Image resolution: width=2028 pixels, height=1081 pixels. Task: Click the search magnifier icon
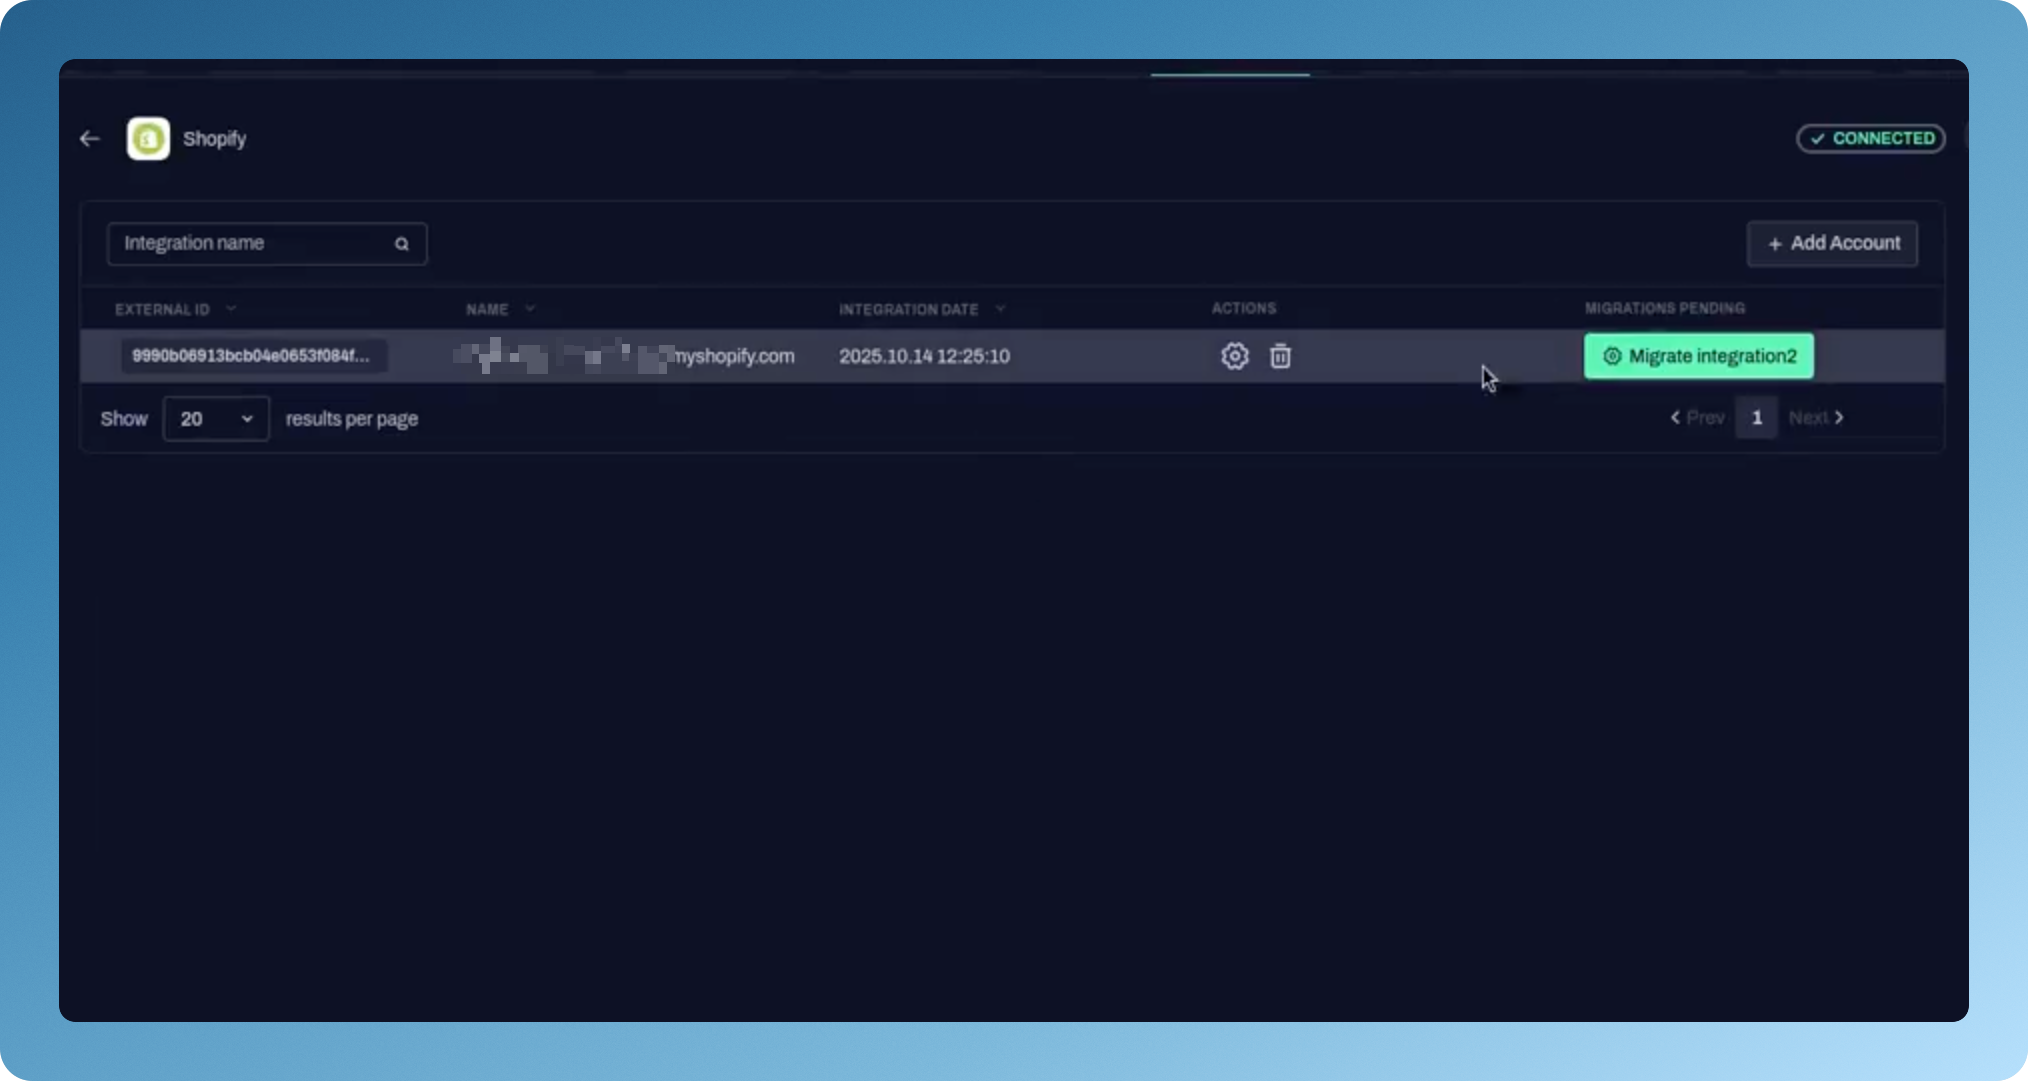pos(401,244)
